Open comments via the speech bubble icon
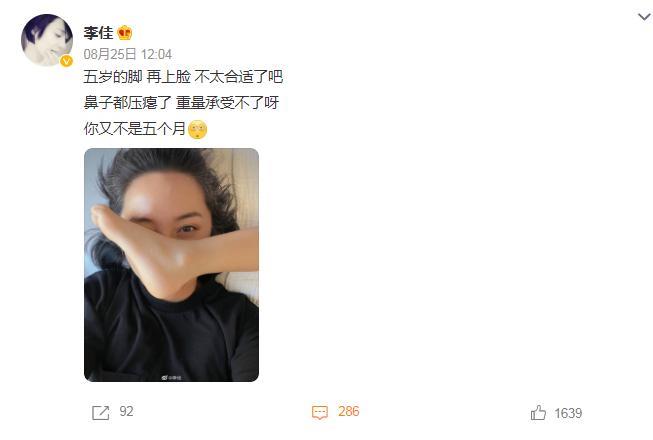Screen dimensions: 653x440 point(320,413)
